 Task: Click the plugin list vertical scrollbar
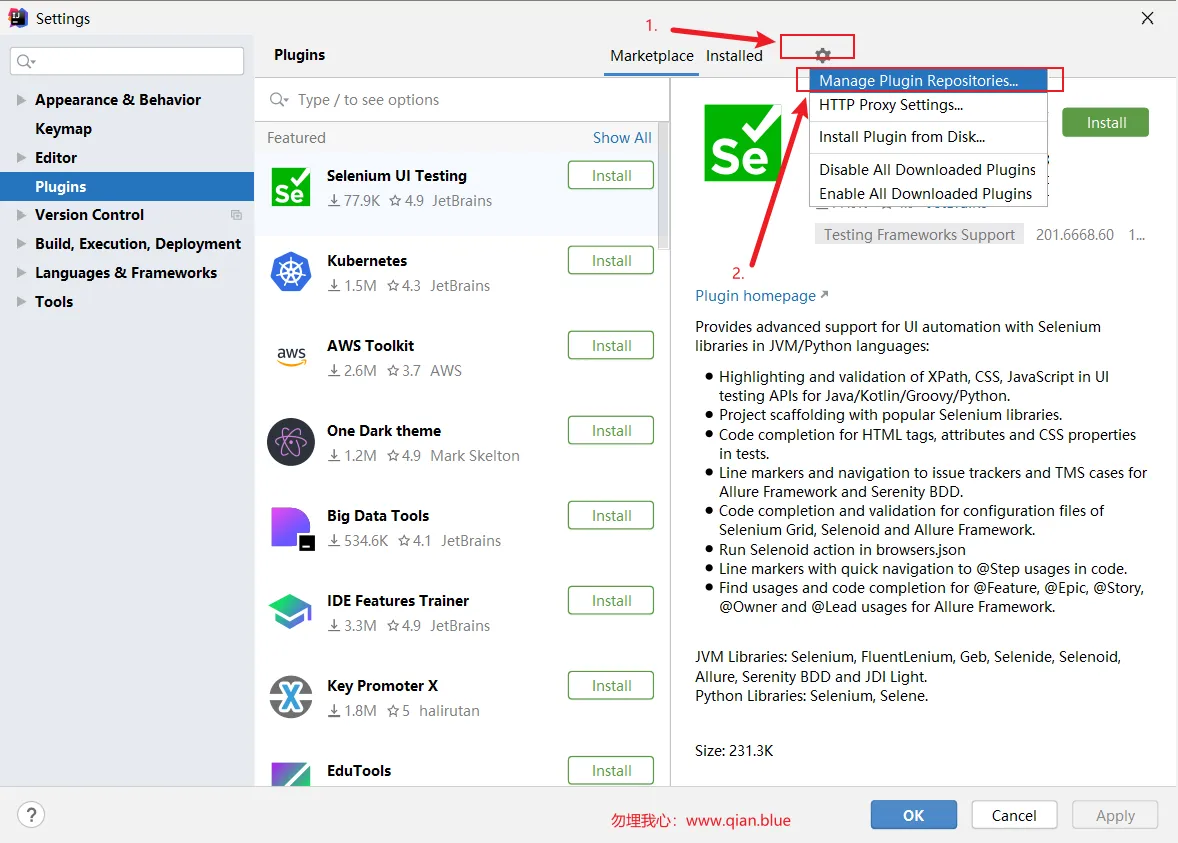click(x=663, y=186)
